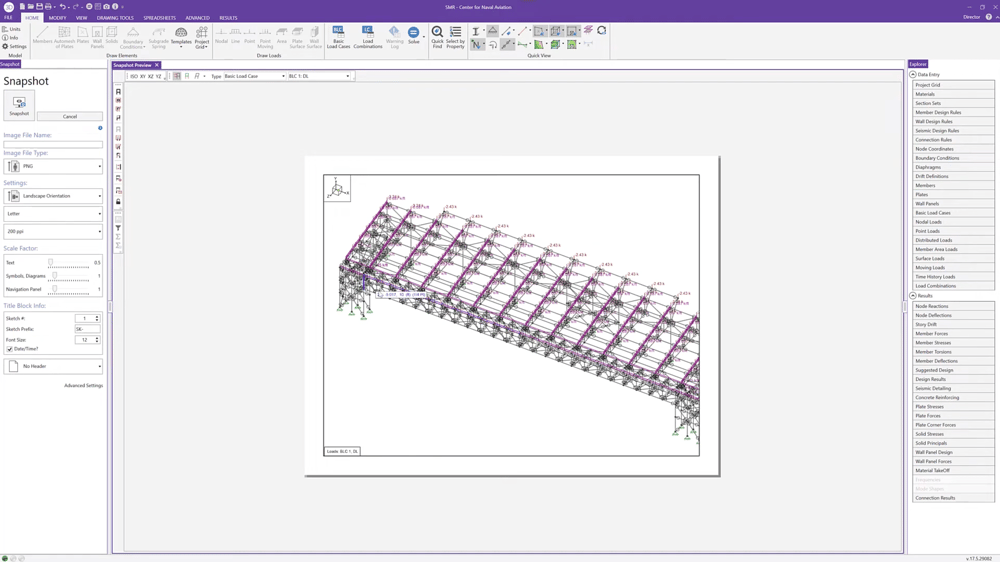Expand the 200 ppi resolution dropdown
The image size is (1000, 562).
pyautogui.click(x=53, y=231)
